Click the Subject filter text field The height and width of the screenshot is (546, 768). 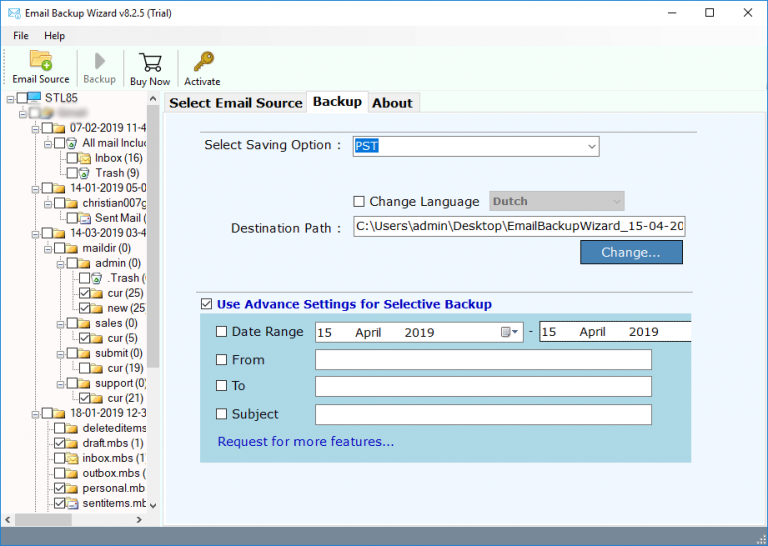pos(483,414)
